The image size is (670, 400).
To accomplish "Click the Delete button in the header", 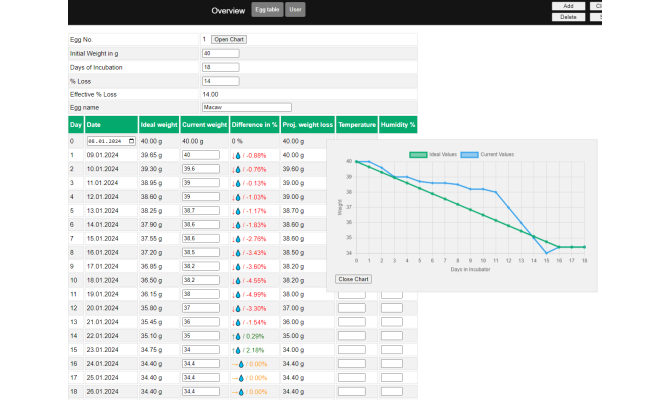I will click(x=568, y=17).
